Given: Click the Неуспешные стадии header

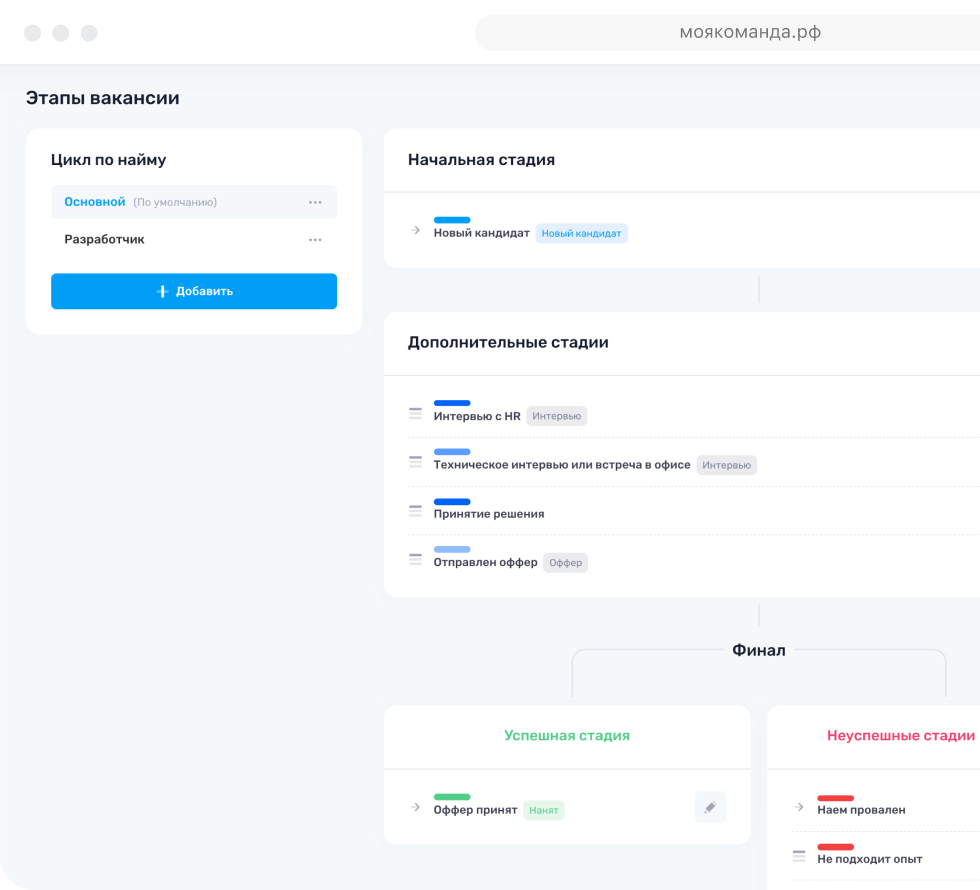Looking at the screenshot, I should tap(901, 736).
